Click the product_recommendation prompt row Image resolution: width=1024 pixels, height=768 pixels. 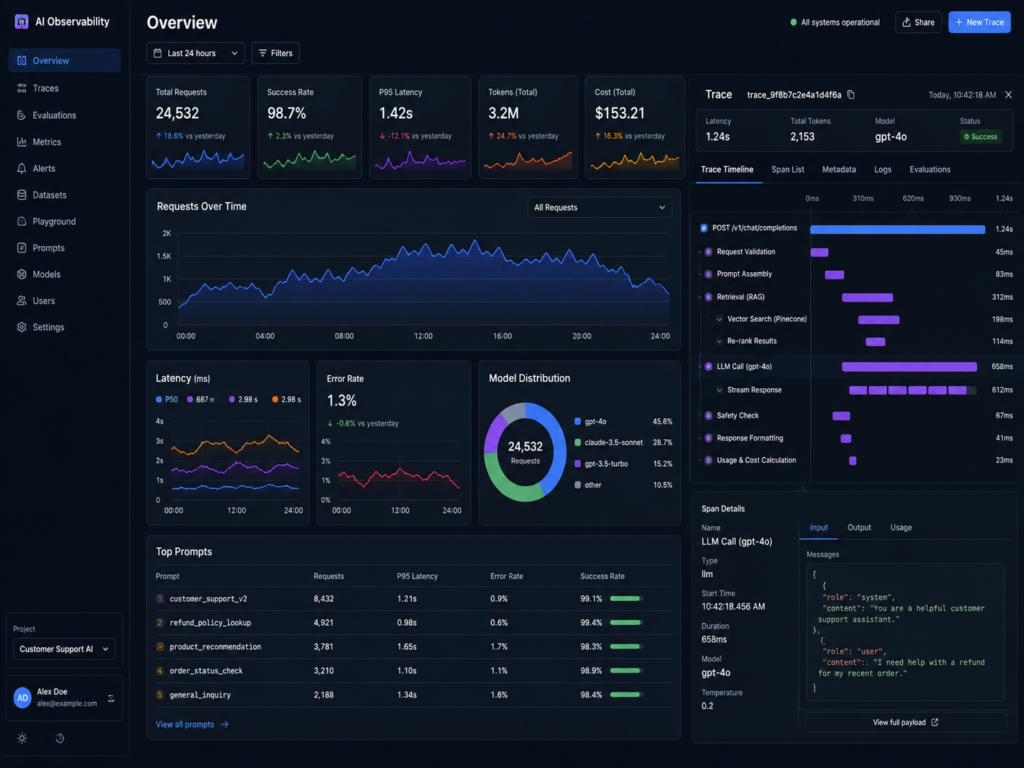tap(413, 647)
